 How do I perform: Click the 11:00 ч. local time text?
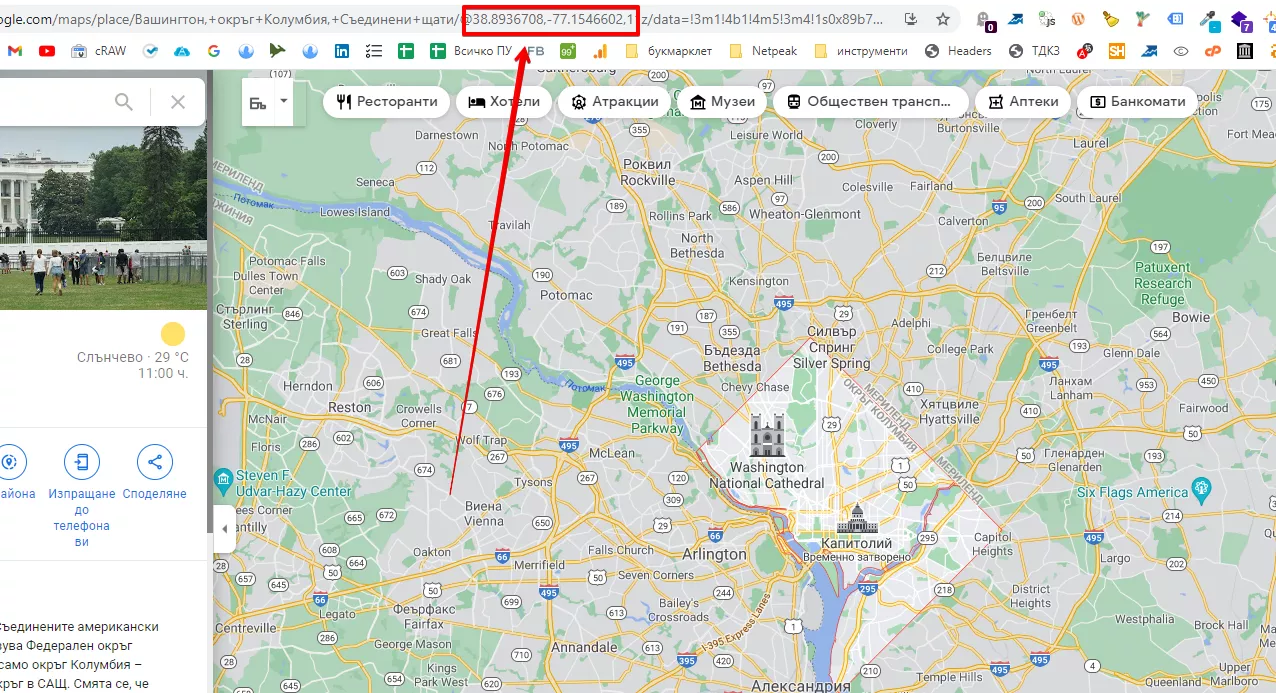(163, 373)
